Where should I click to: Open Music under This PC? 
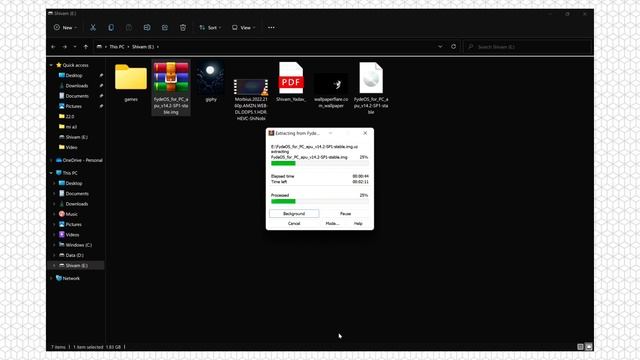tap(71, 214)
